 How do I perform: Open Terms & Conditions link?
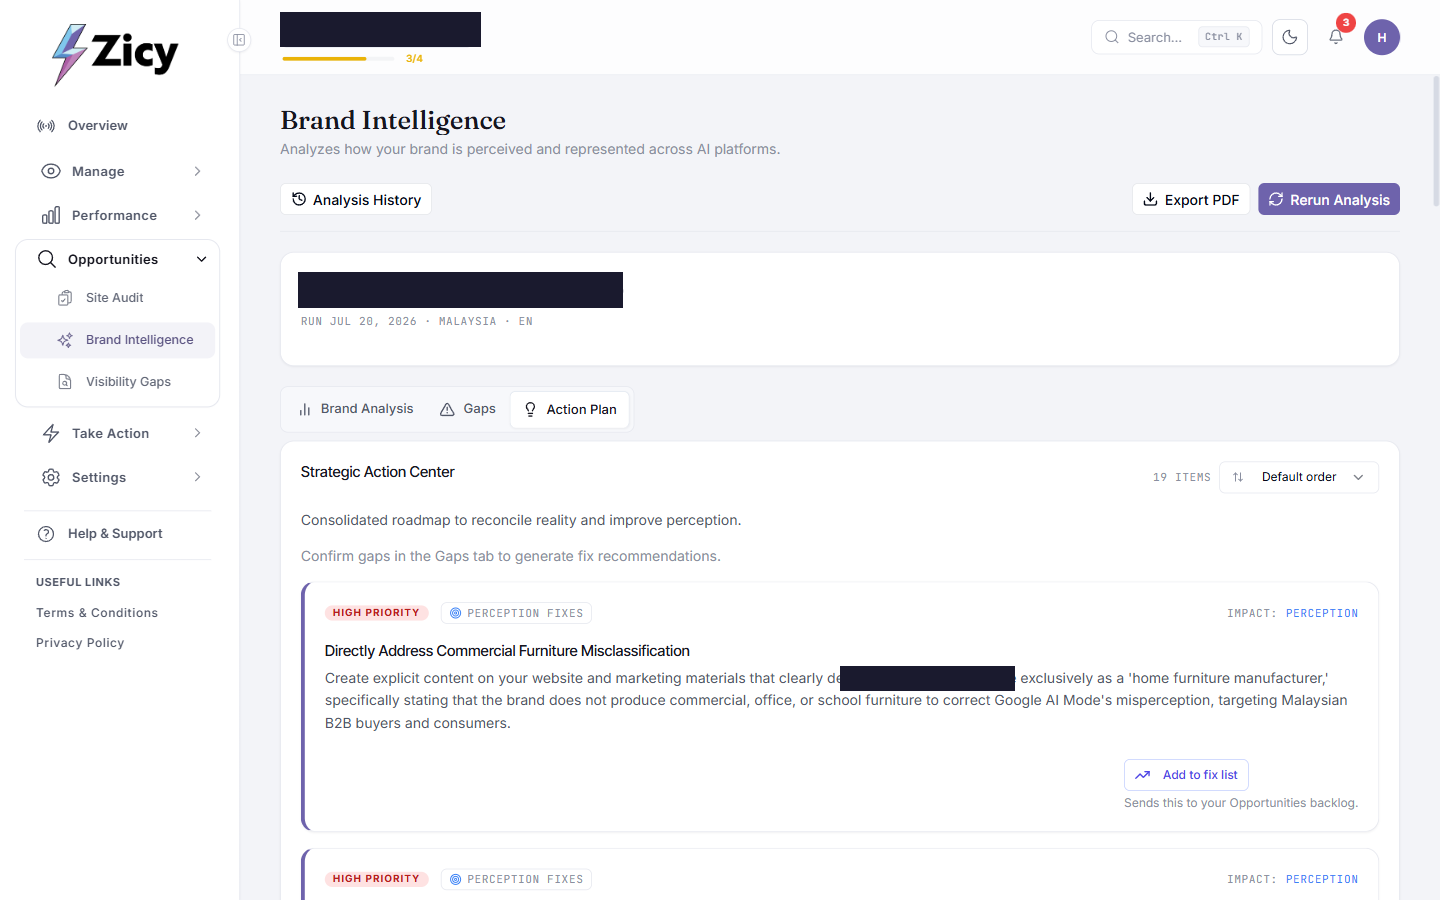[x=97, y=613]
